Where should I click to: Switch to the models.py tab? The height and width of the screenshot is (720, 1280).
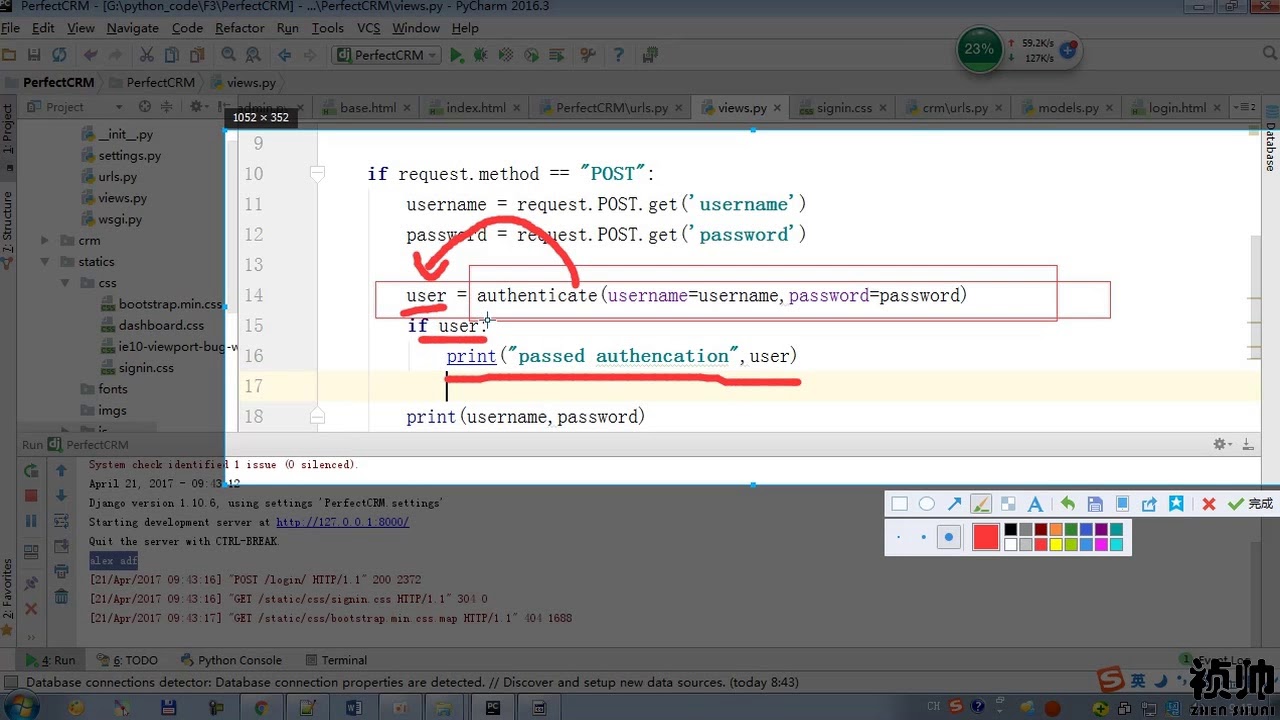click(1066, 108)
